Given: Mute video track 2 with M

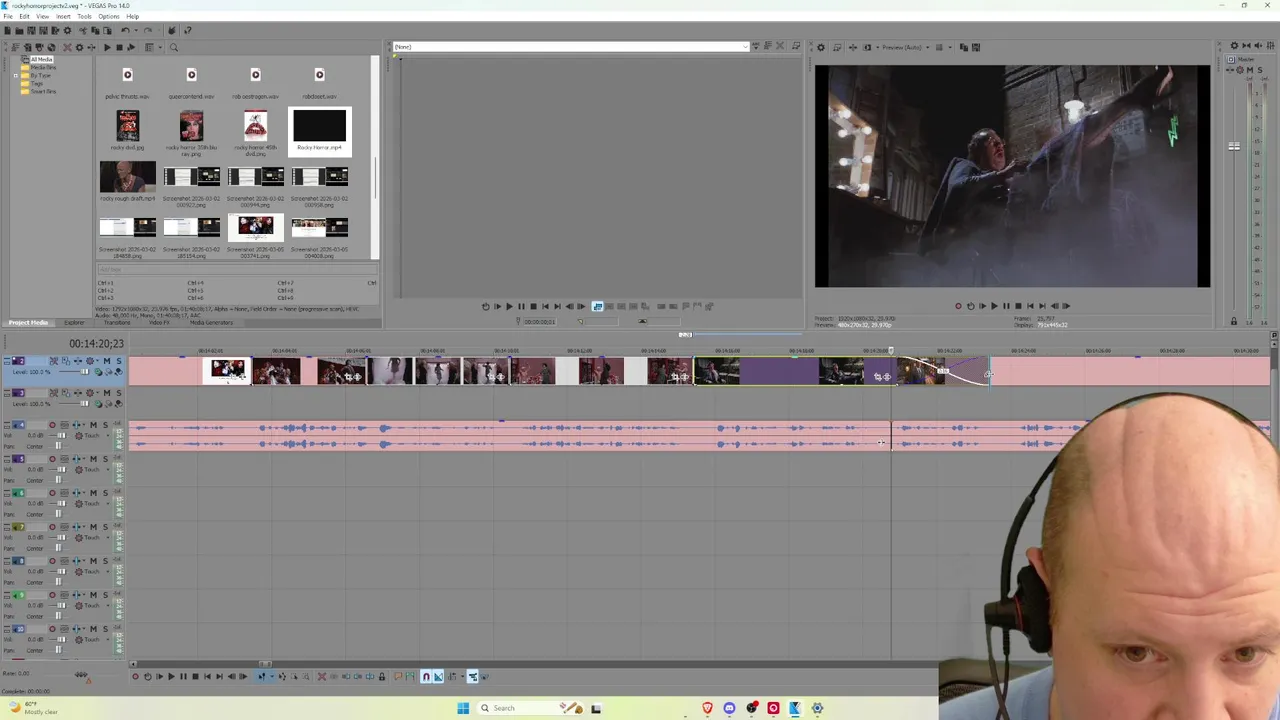Looking at the screenshot, I should pos(107,361).
